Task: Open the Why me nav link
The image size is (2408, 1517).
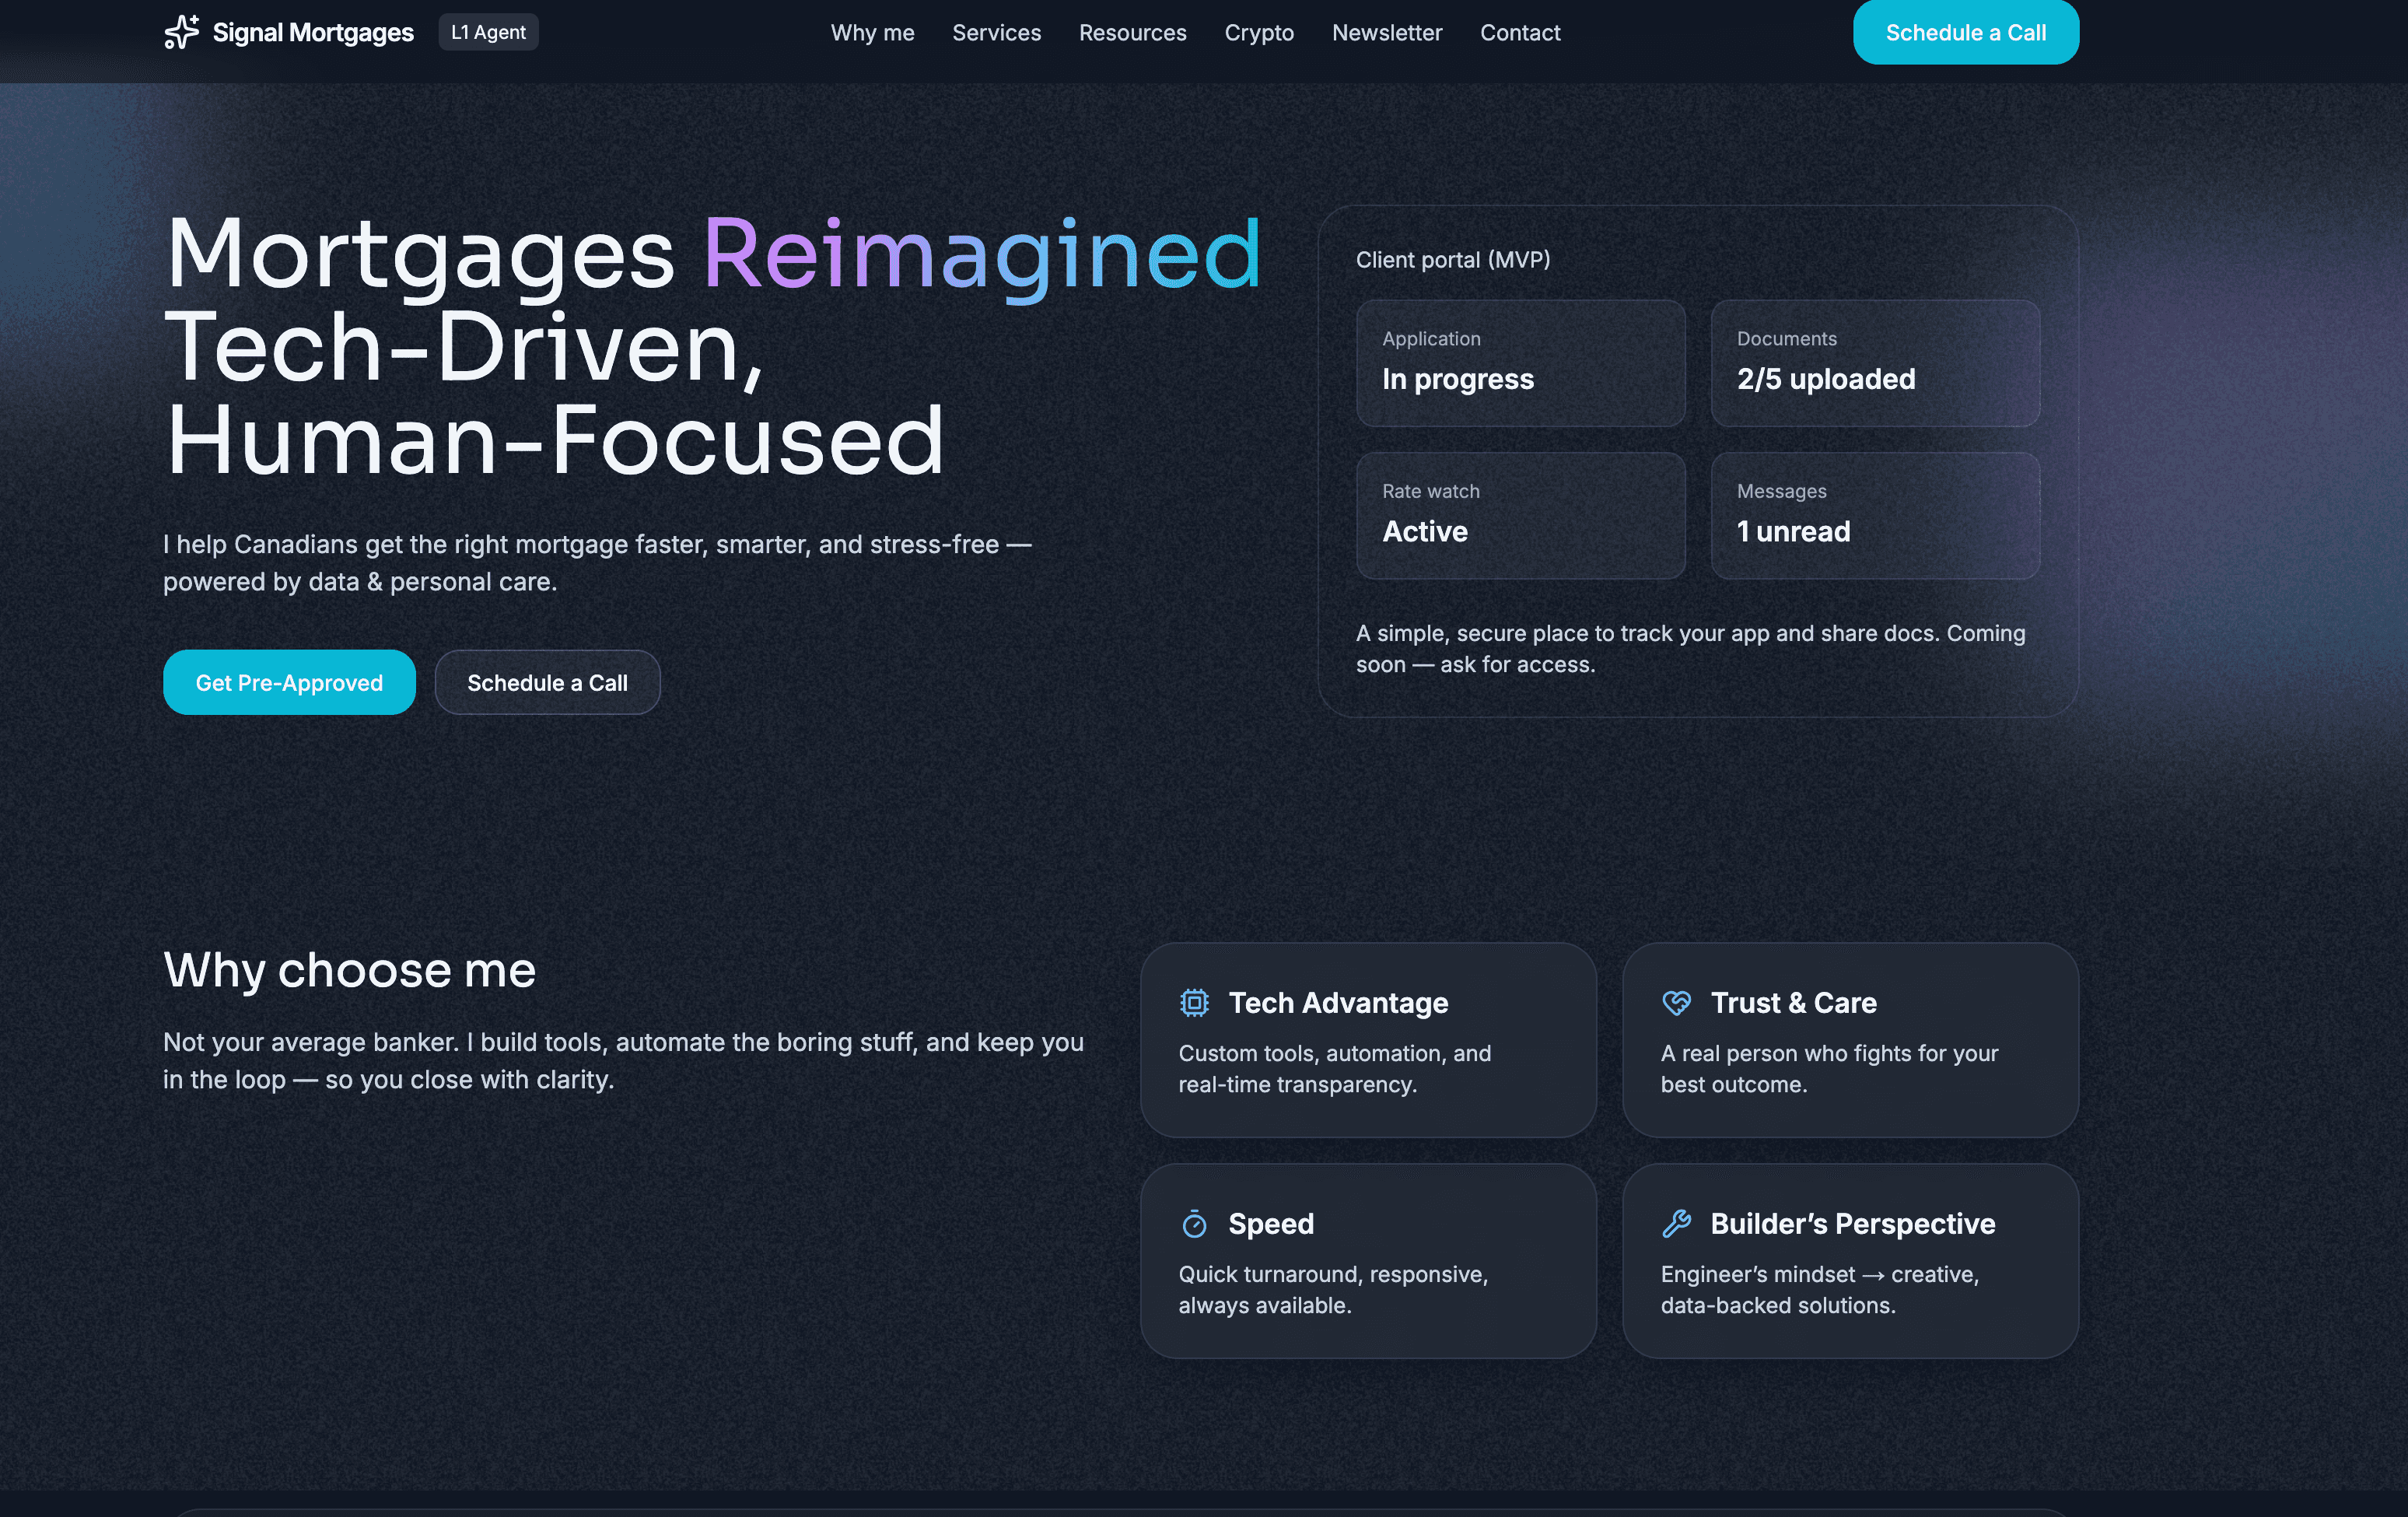Action: (x=872, y=32)
